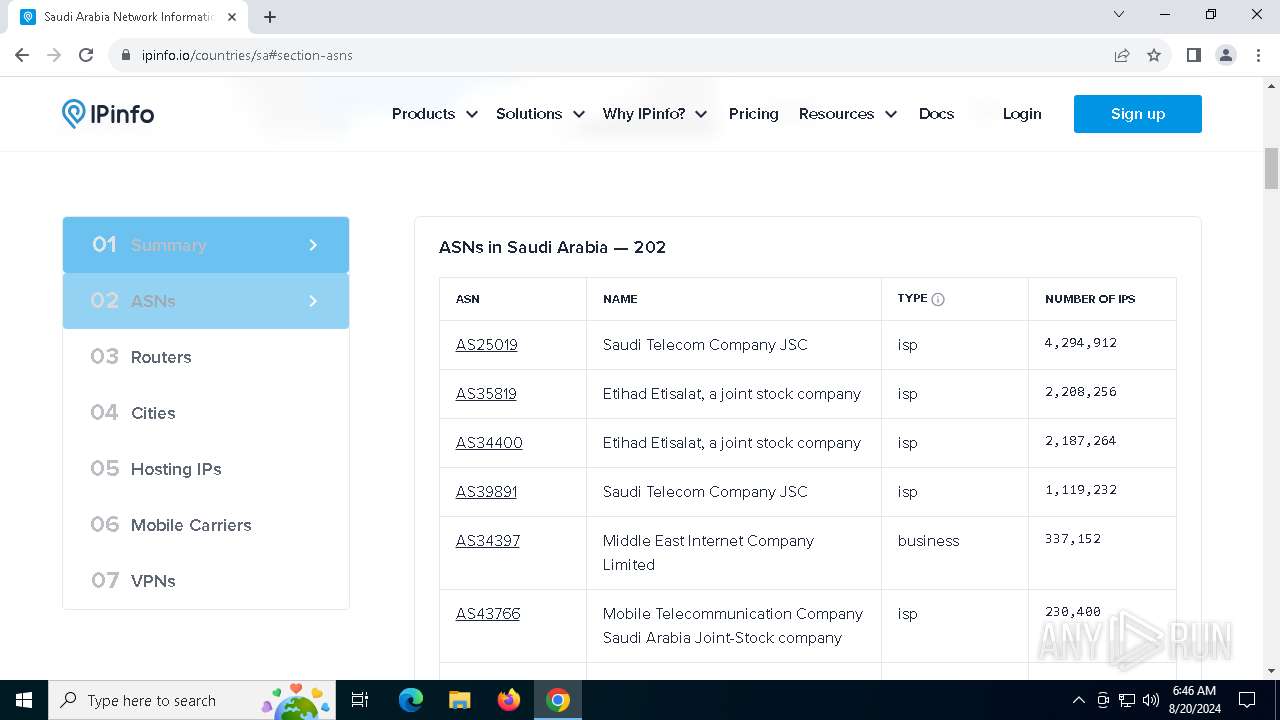Viewport: 1280px width, 720px height.
Task: Select the 05 Hosting IPs section
Action: point(206,469)
